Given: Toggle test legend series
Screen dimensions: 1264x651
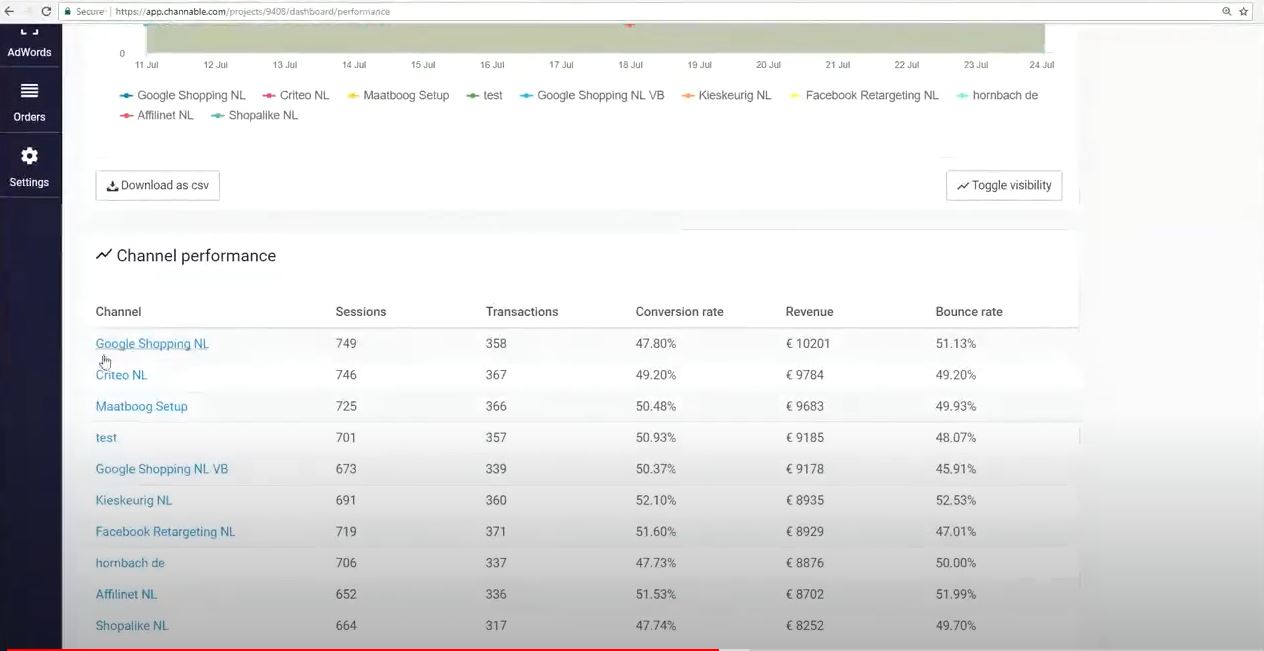Looking at the screenshot, I should tap(485, 95).
